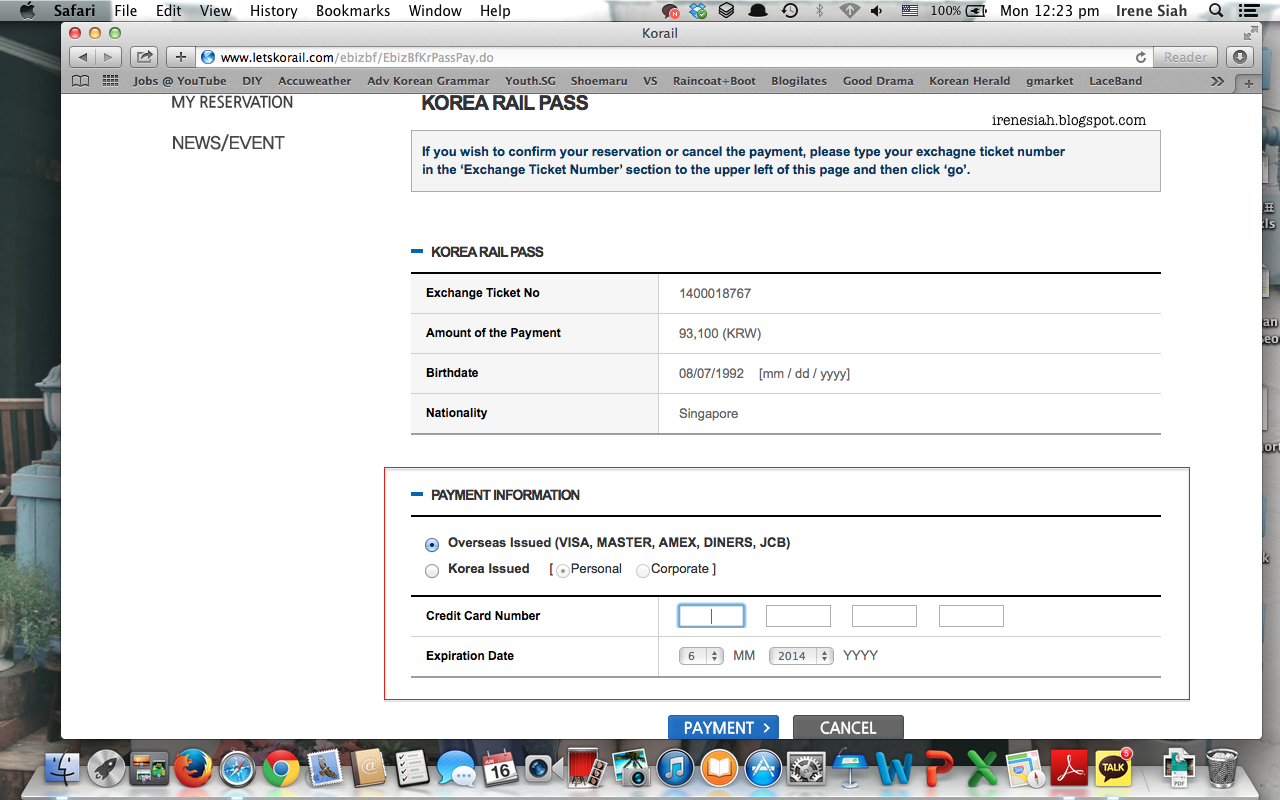The image size is (1280, 800).
Task: Click the Dropbox menu bar icon
Action: pyautogui.click(x=699, y=11)
